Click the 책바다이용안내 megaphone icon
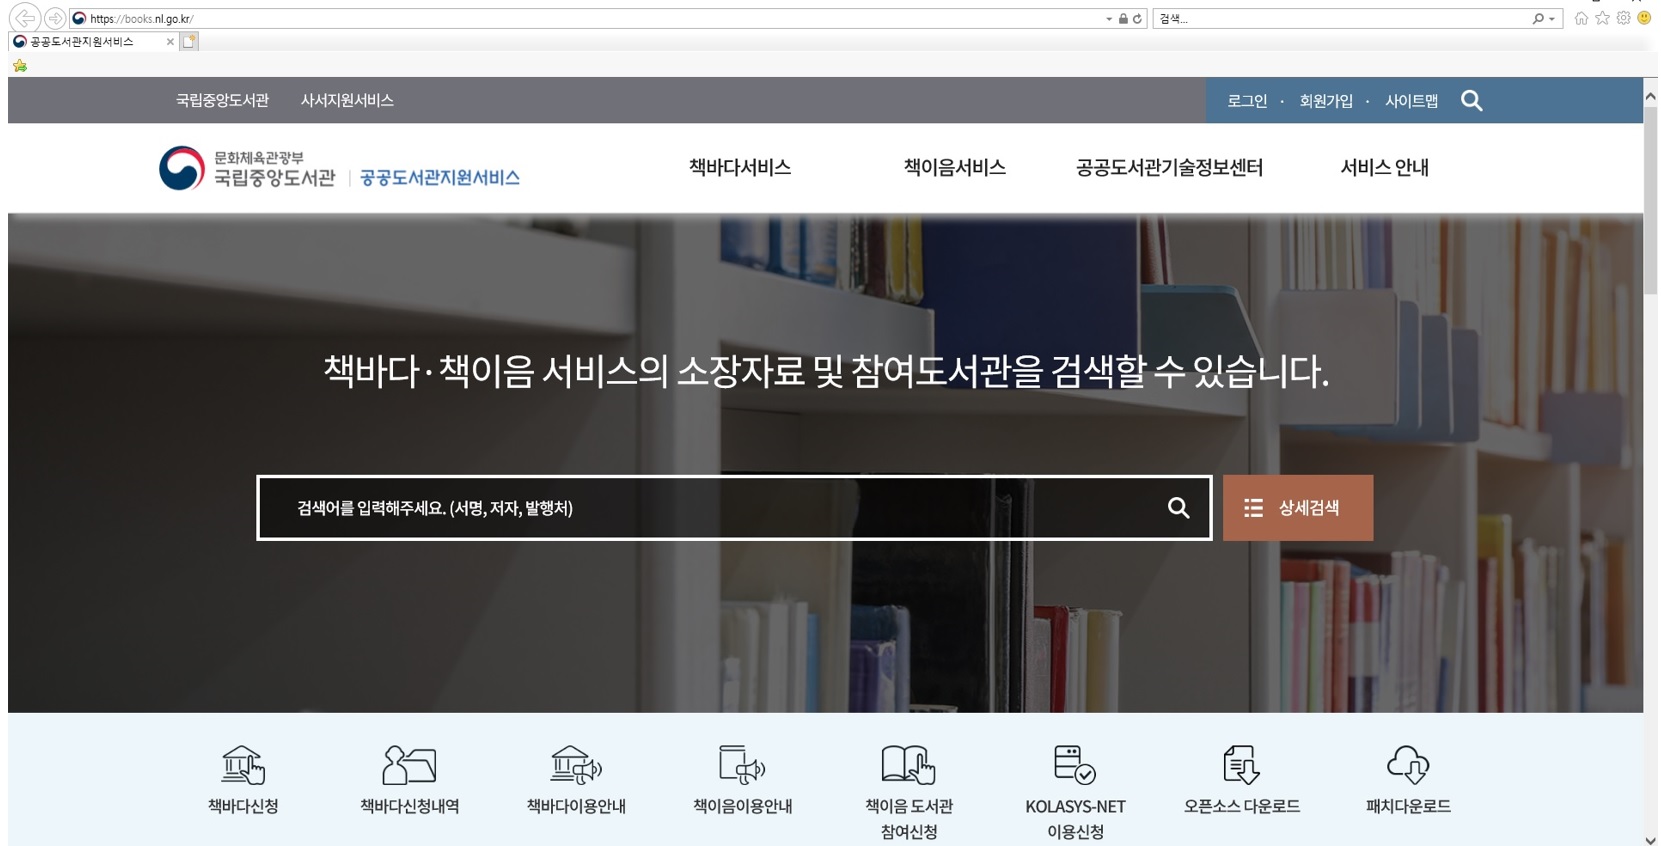The width and height of the screenshot is (1661, 846). click(x=576, y=765)
